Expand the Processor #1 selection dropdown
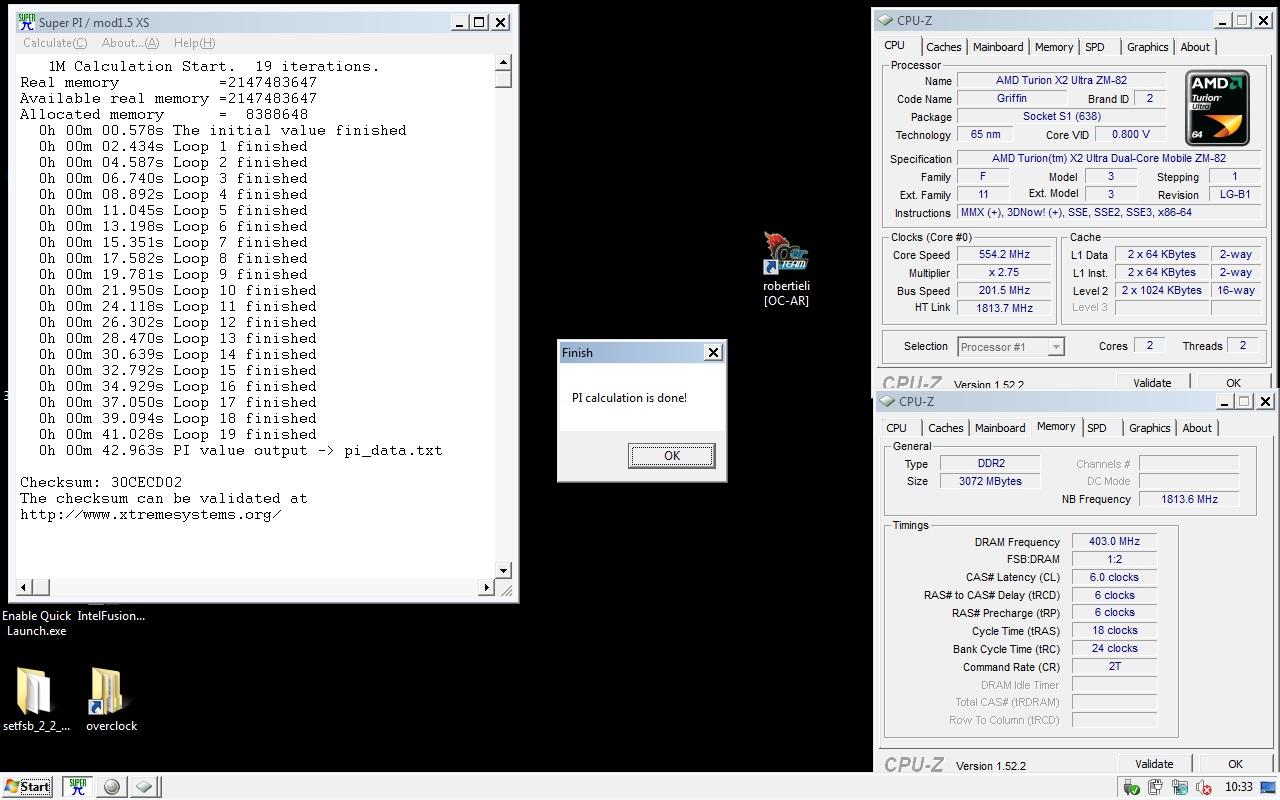The image size is (1280, 800). coord(1055,347)
